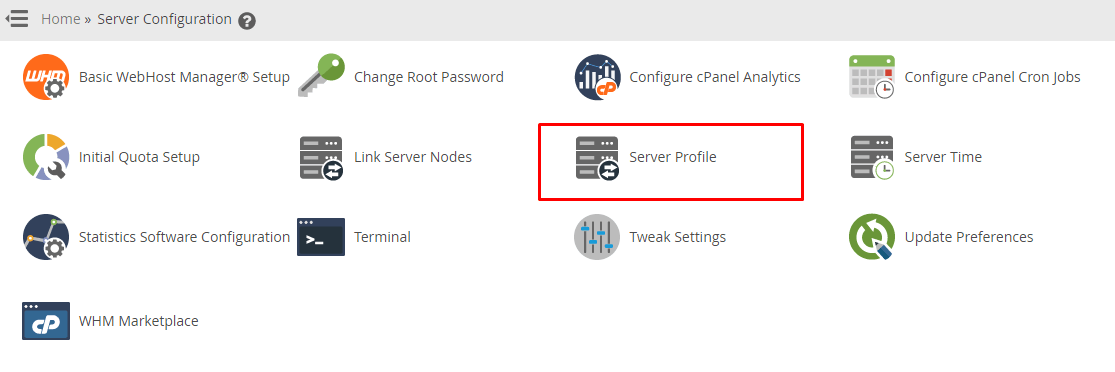Image resolution: width=1115 pixels, height=372 pixels.
Task: Click the Server Time clock icon
Action: 873,157
